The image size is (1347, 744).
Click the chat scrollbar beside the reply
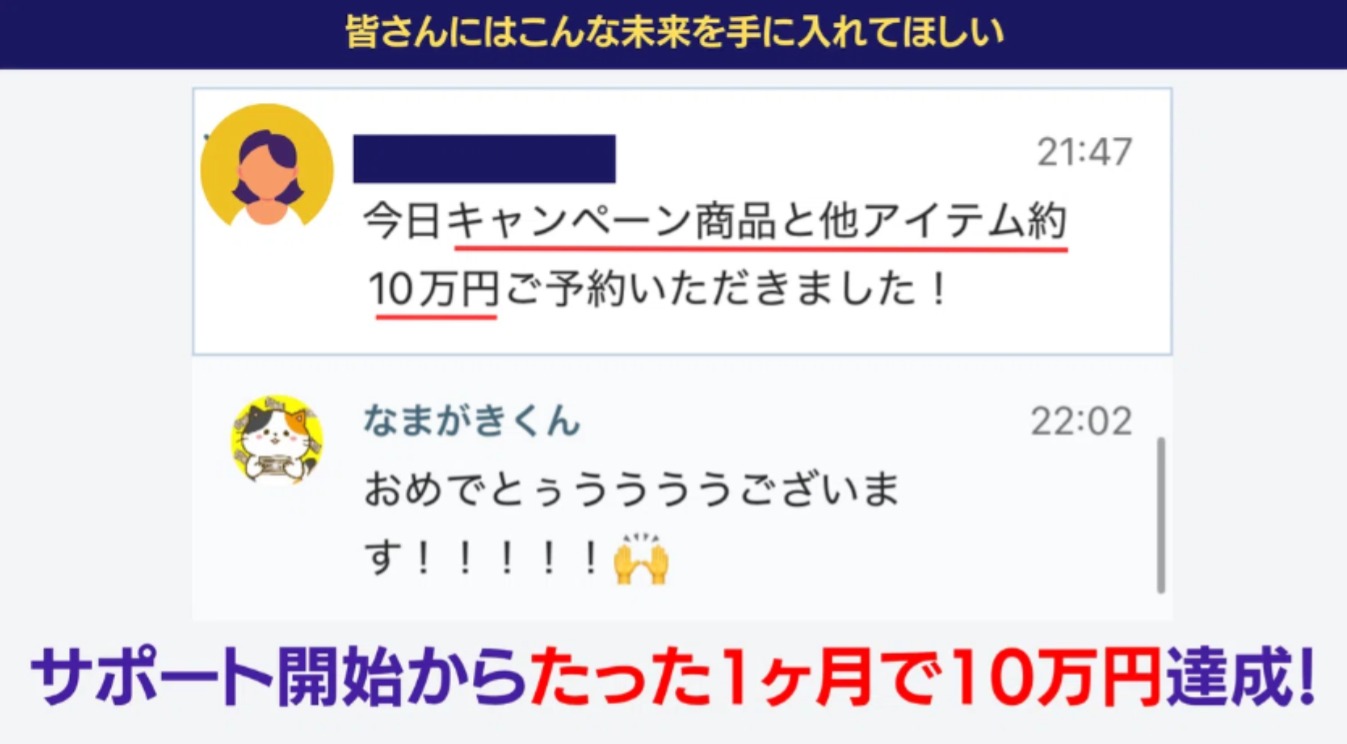click(x=1160, y=514)
